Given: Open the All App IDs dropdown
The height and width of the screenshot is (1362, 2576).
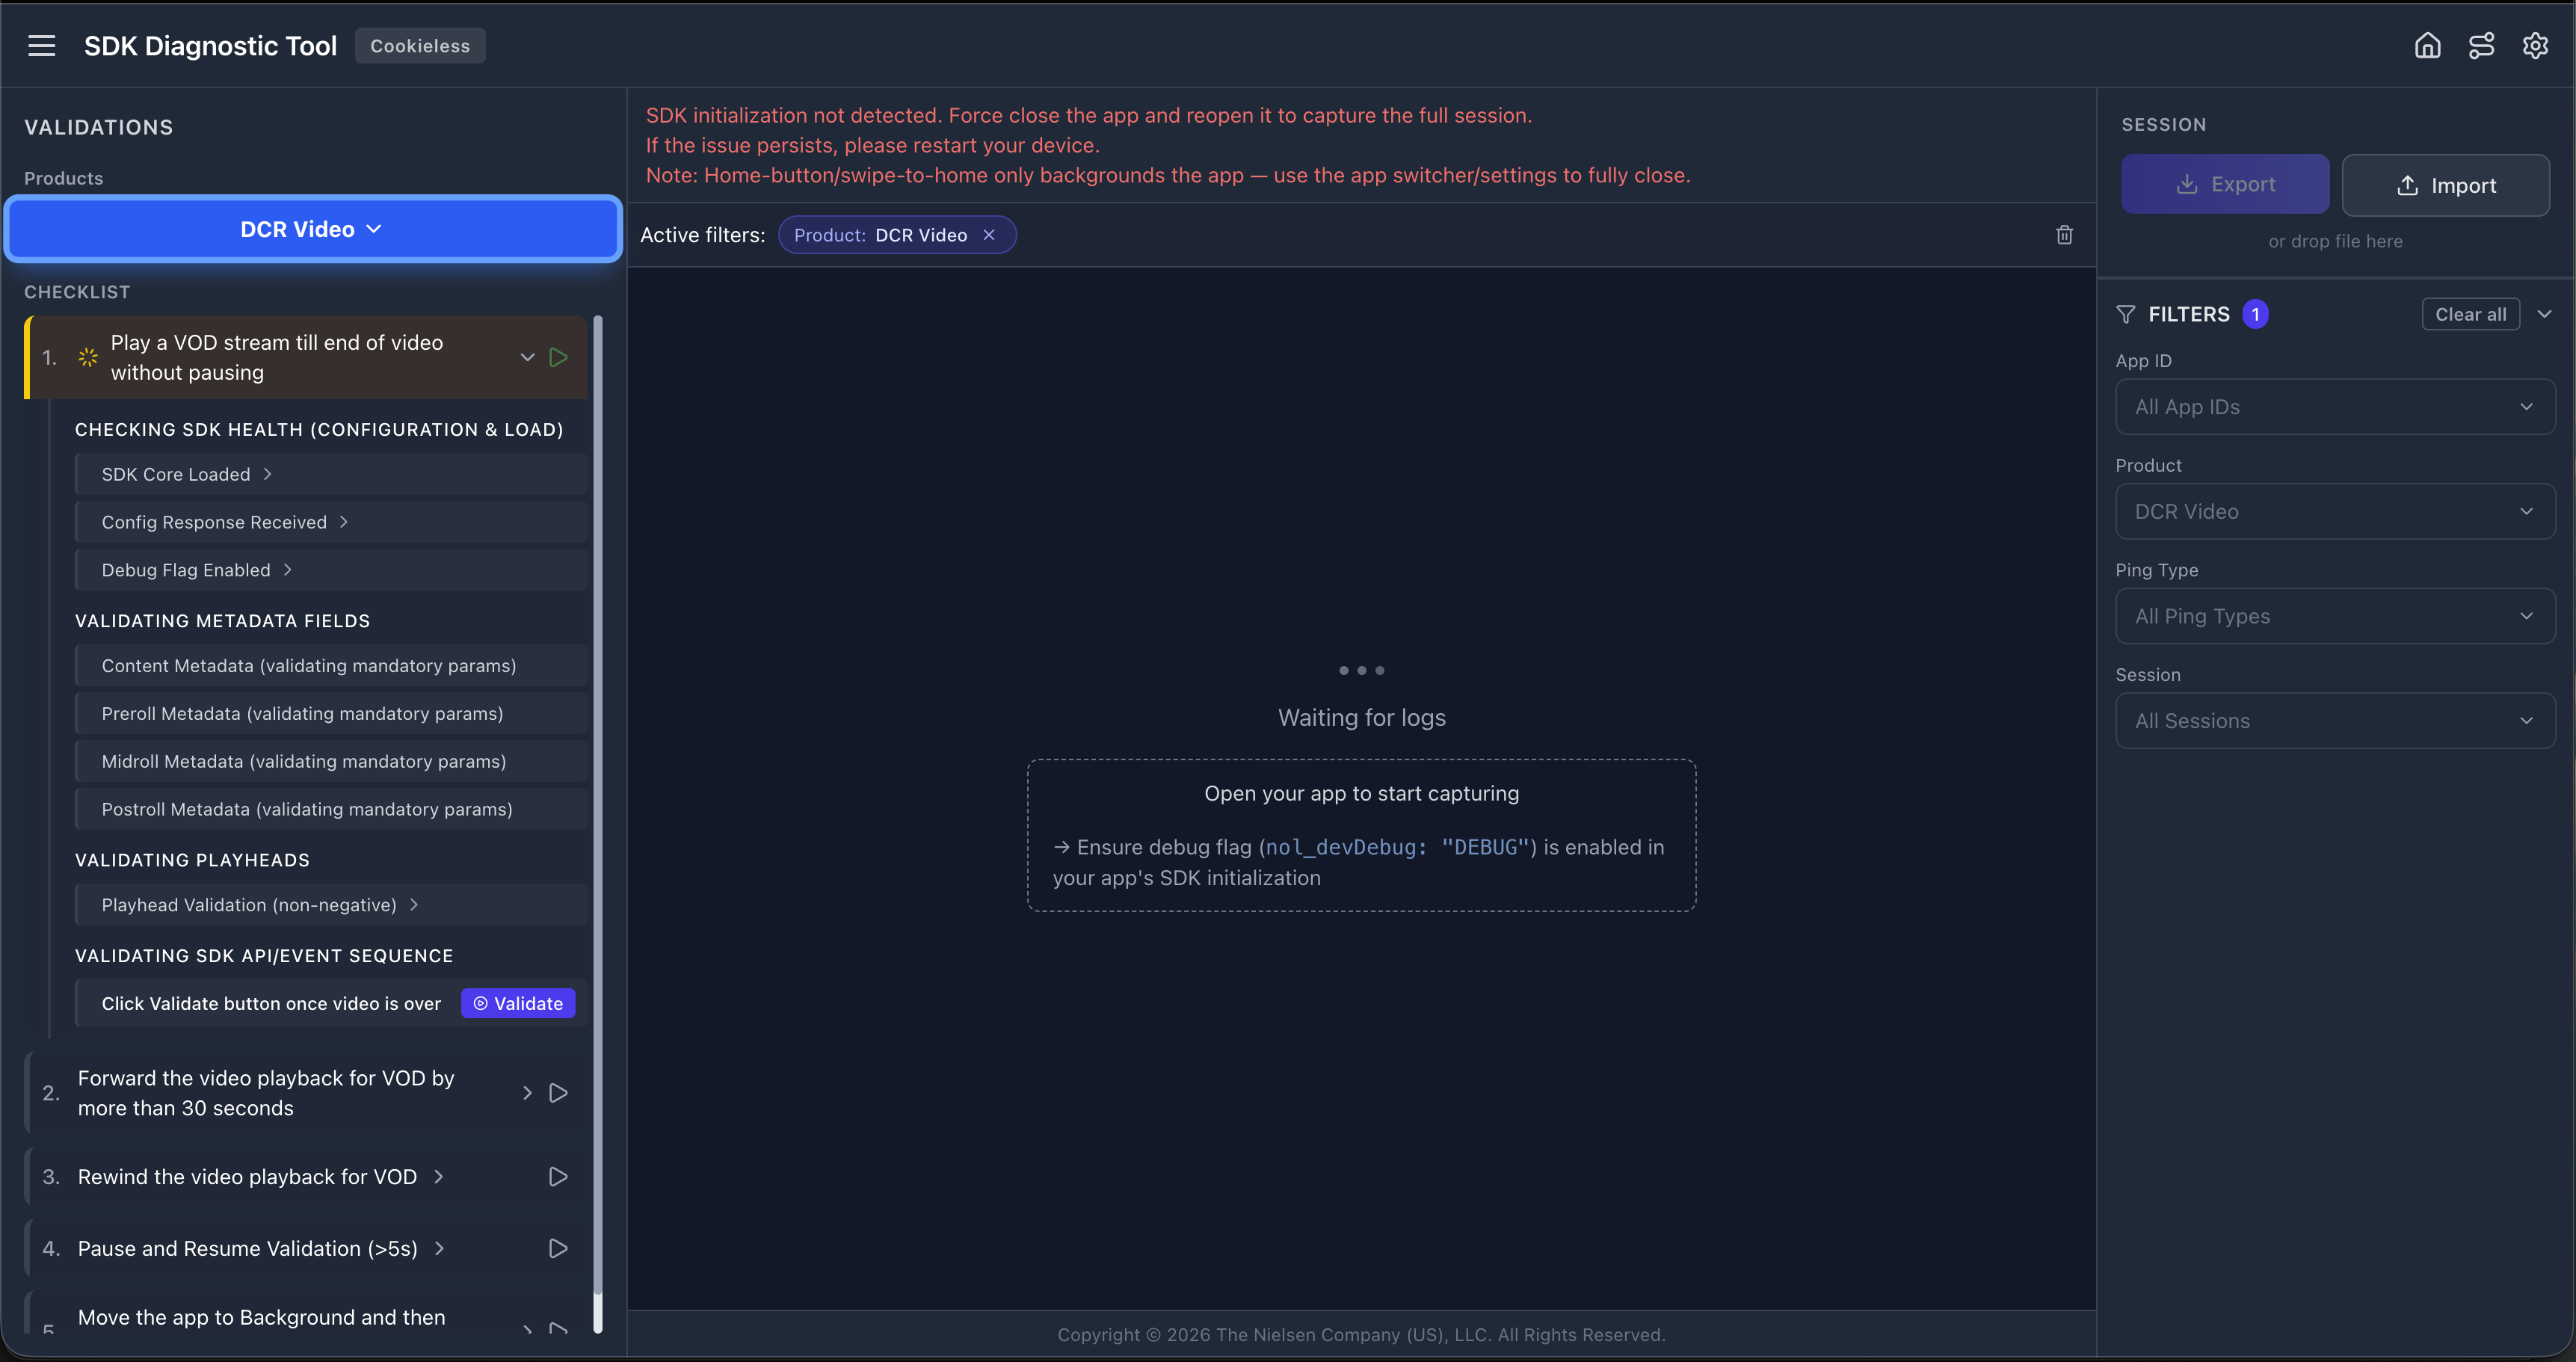Looking at the screenshot, I should [2334, 406].
